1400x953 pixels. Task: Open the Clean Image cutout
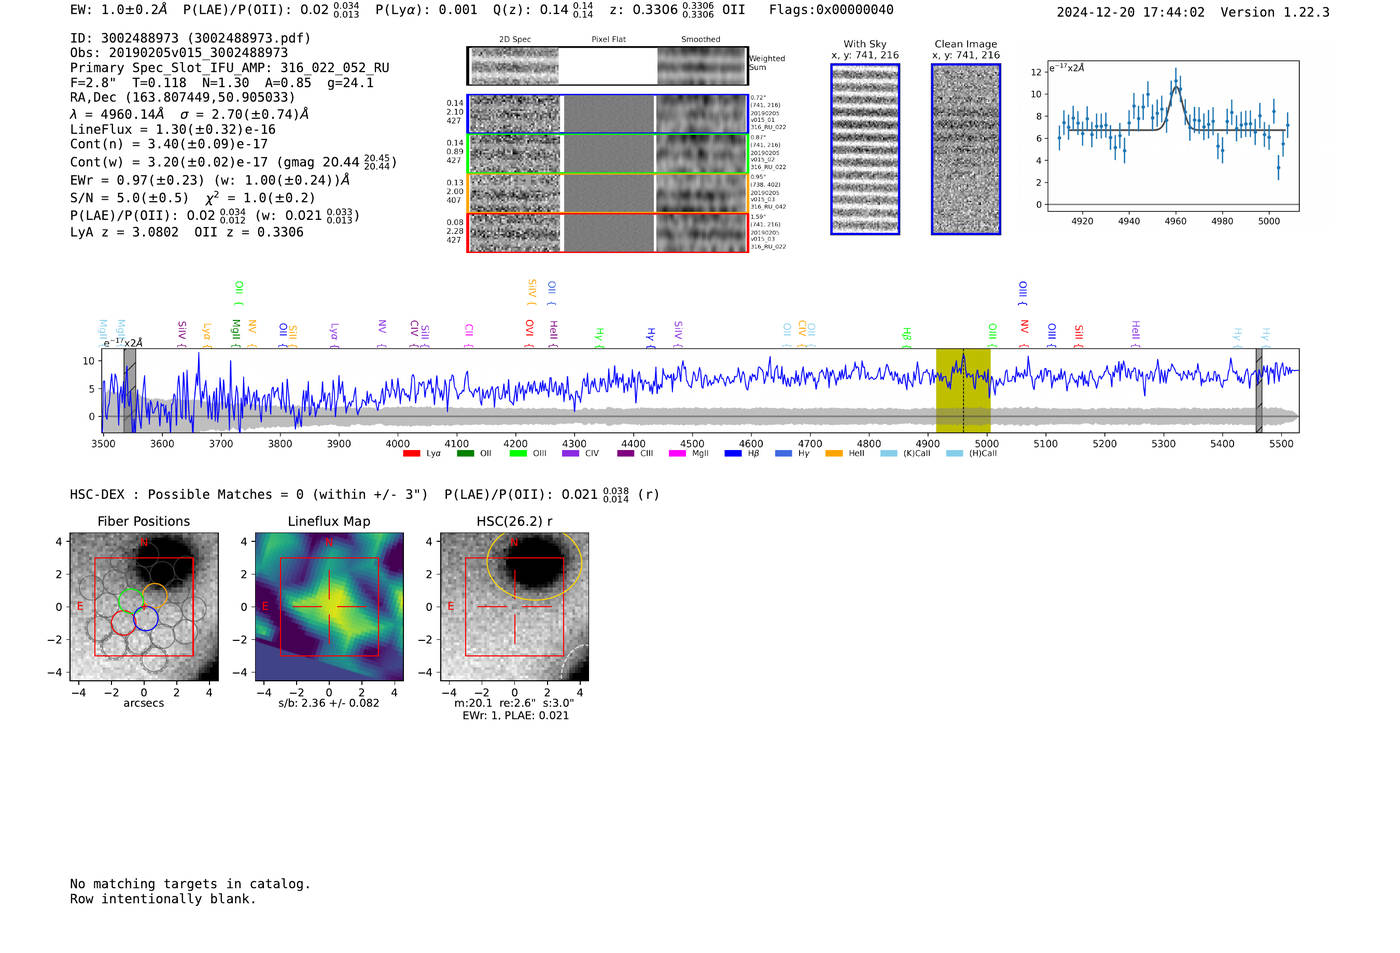pos(965,149)
